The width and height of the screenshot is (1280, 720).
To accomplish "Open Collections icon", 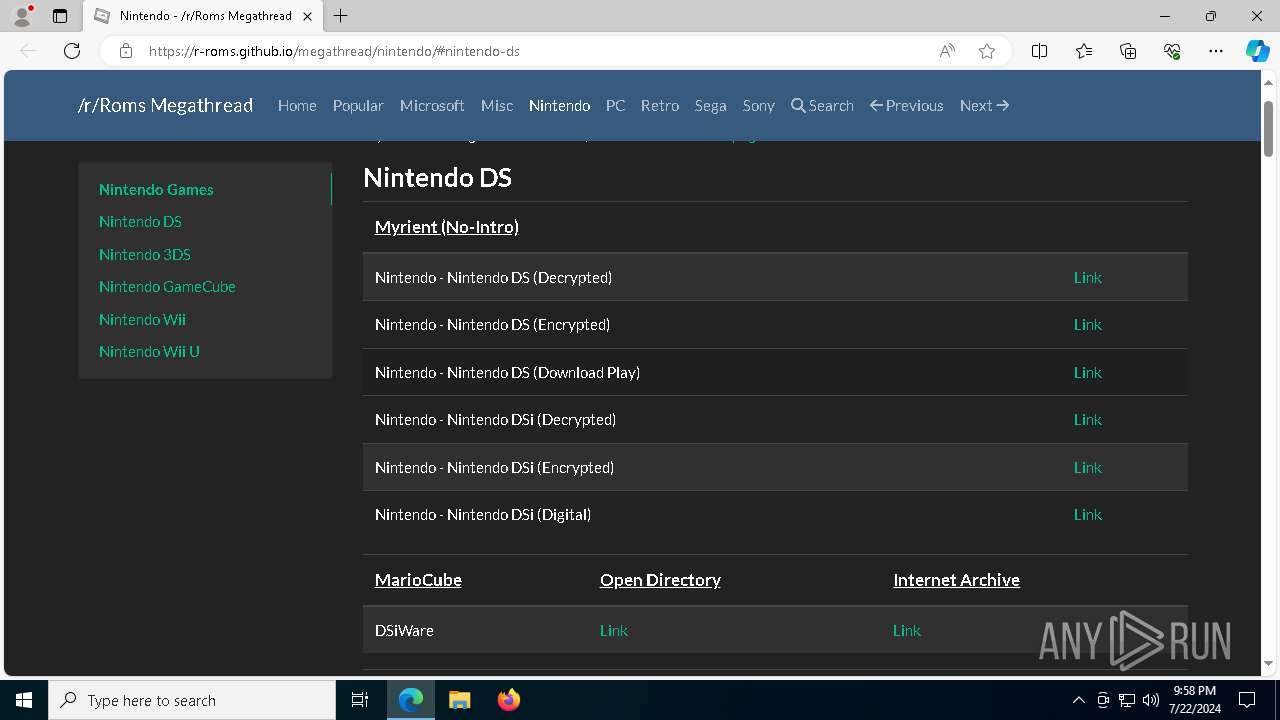I will (x=1128, y=51).
